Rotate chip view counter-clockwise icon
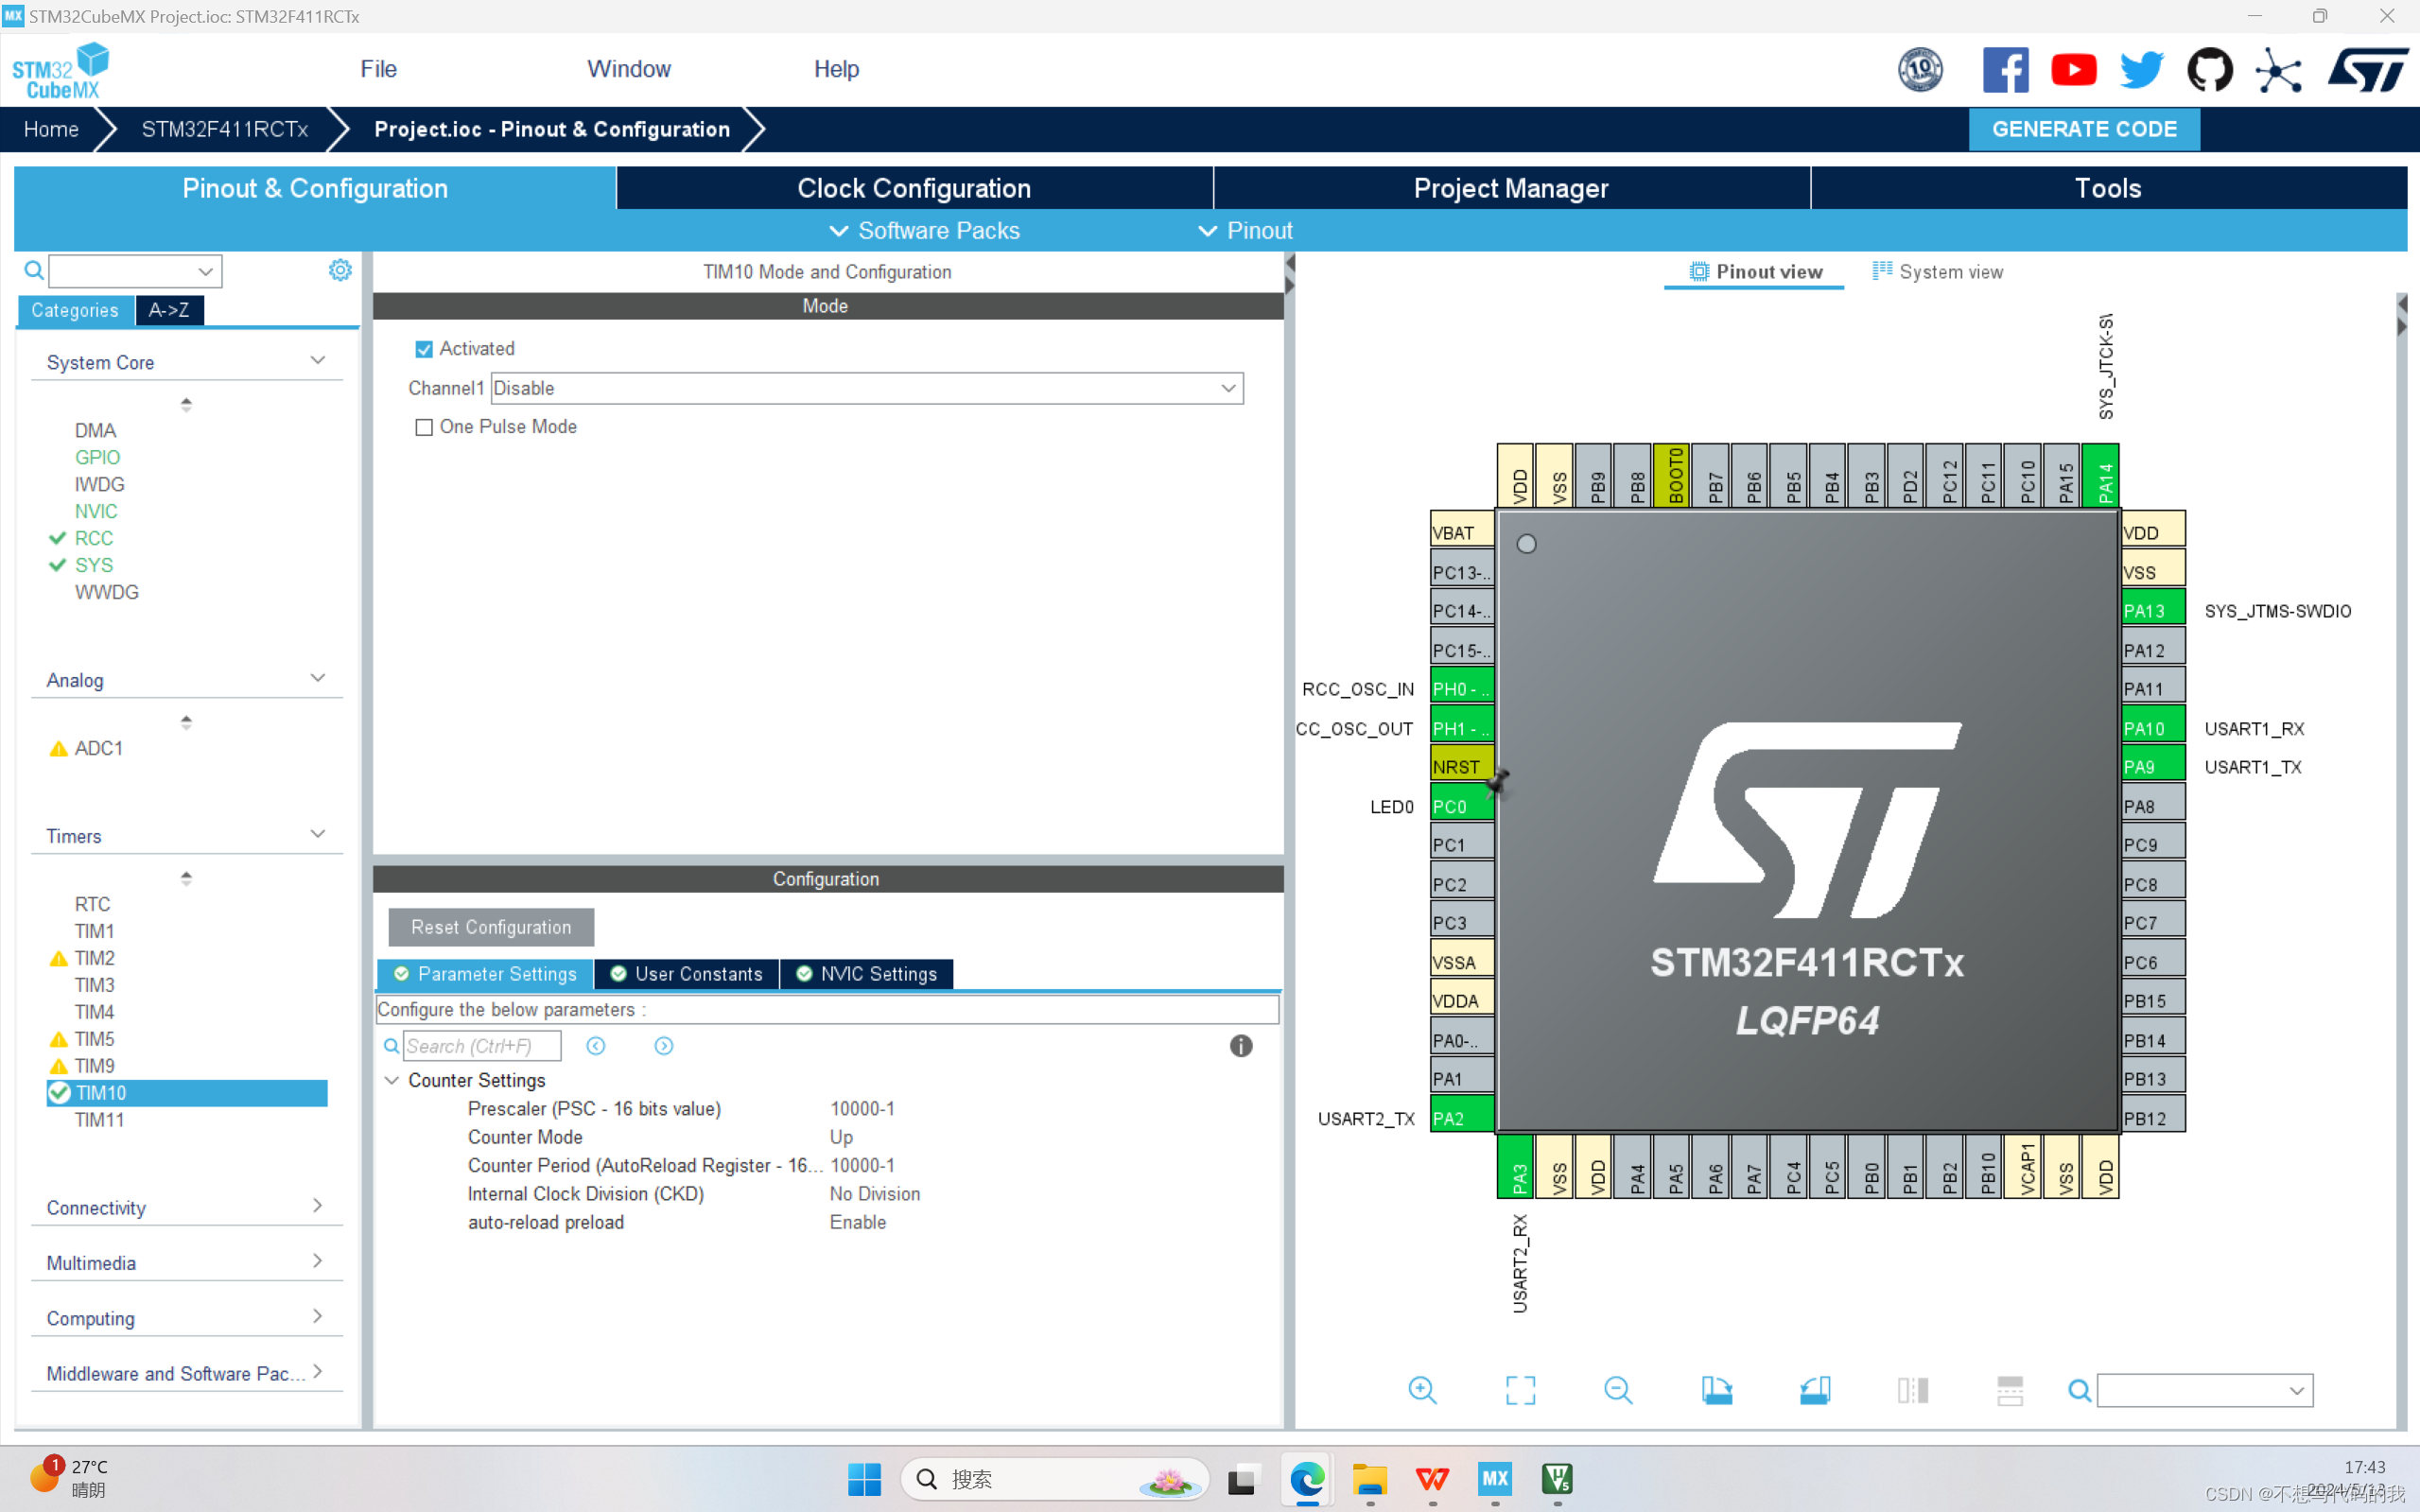 [1814, 1389]
